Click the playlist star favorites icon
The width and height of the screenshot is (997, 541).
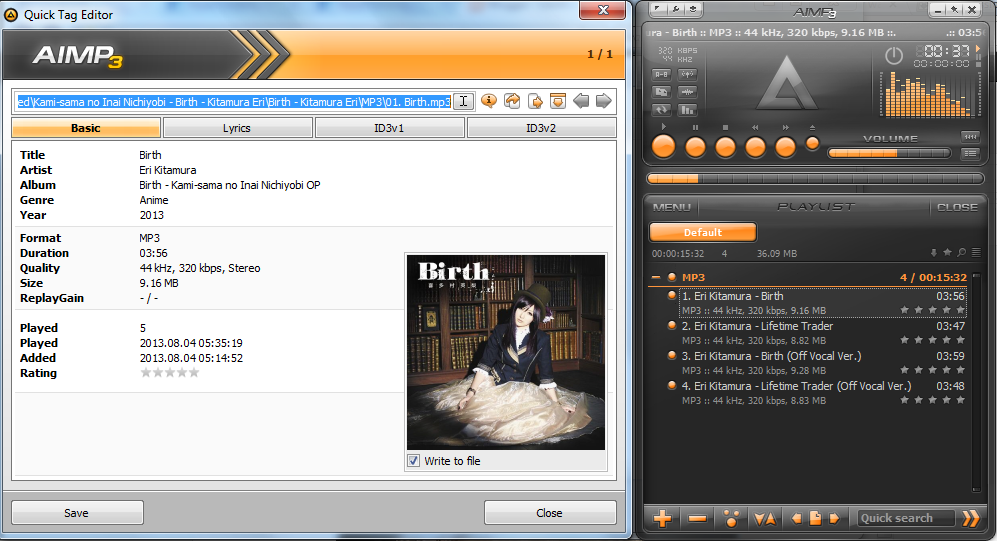[947, 253]
